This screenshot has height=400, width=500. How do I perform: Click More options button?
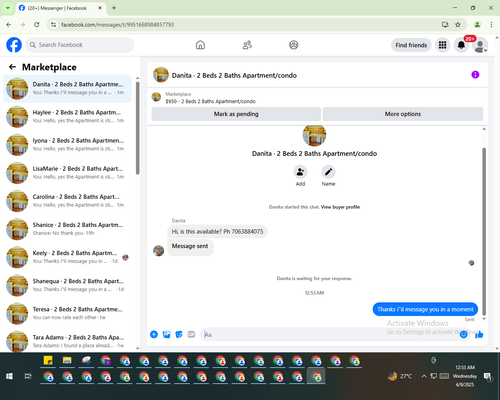coord(403,114)
